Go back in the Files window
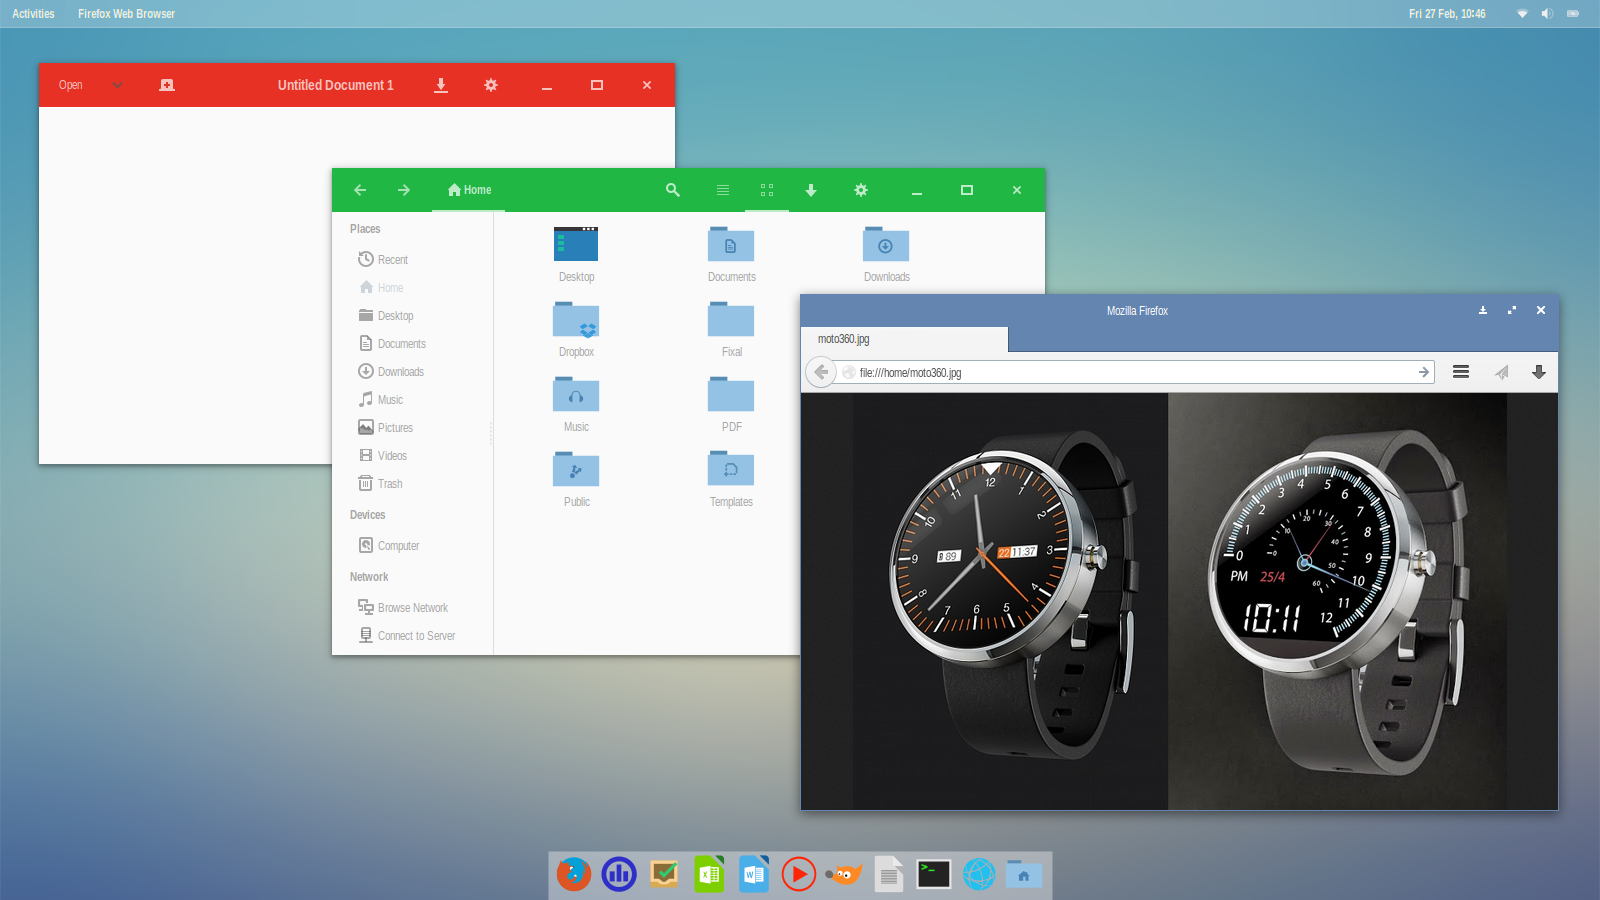 (360, 190)
